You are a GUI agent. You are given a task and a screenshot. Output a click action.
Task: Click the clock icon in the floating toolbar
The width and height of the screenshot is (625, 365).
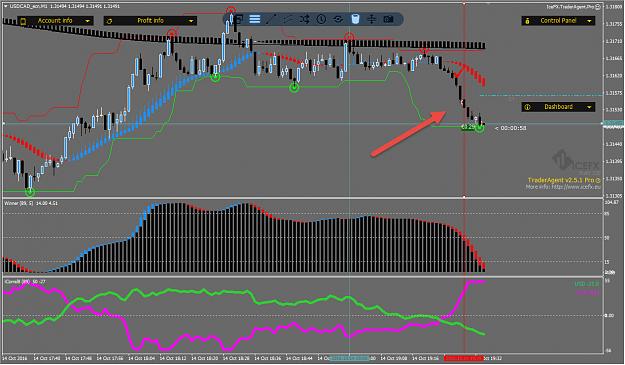point(321,19)
